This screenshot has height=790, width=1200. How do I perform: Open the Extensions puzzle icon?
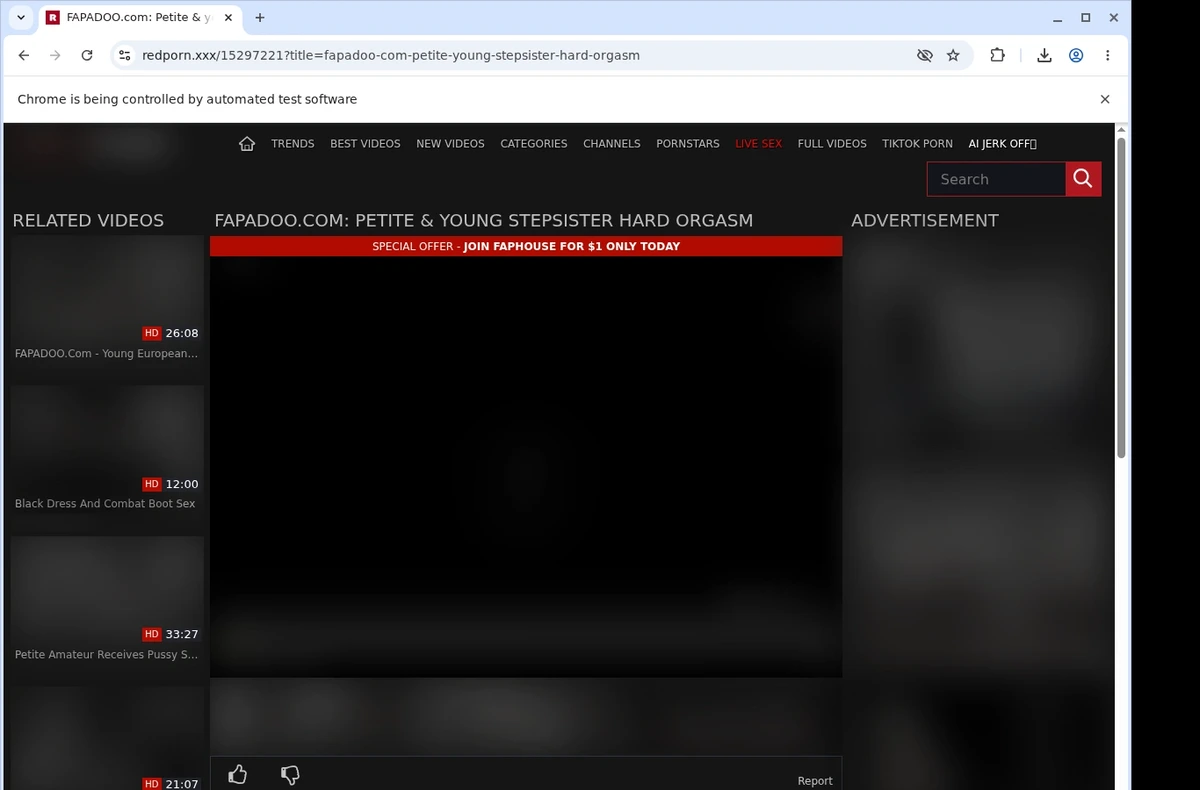tap(997, 56)
